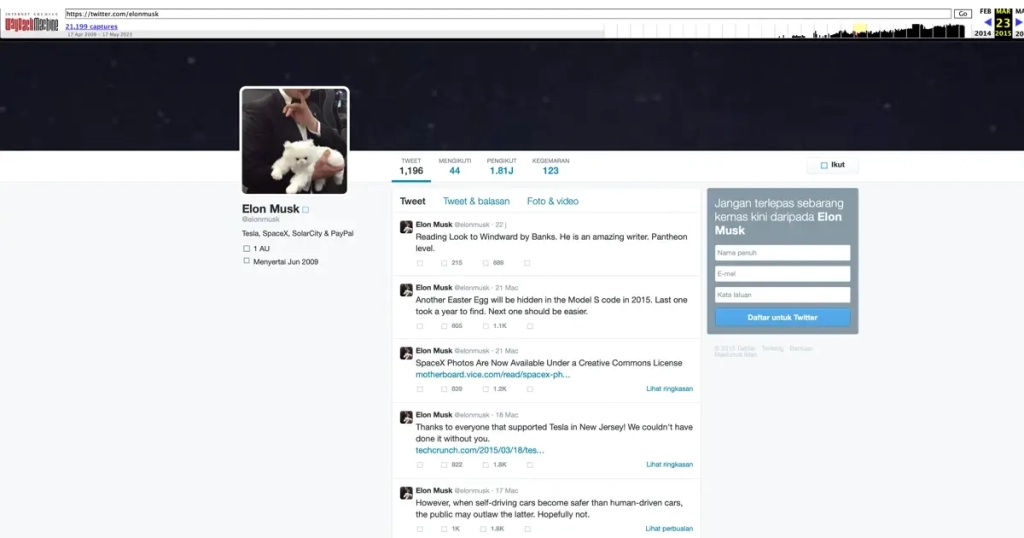1024x538 pixels.
Task: Click avatar on the Look to Windward tweet
Action: tap(406, 227)
